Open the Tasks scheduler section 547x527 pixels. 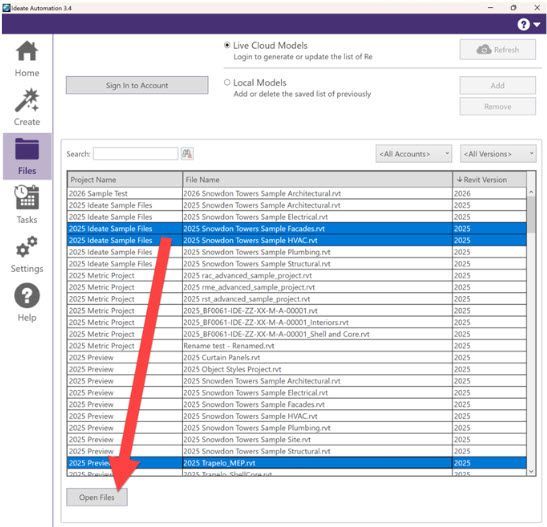coord(27,205)
